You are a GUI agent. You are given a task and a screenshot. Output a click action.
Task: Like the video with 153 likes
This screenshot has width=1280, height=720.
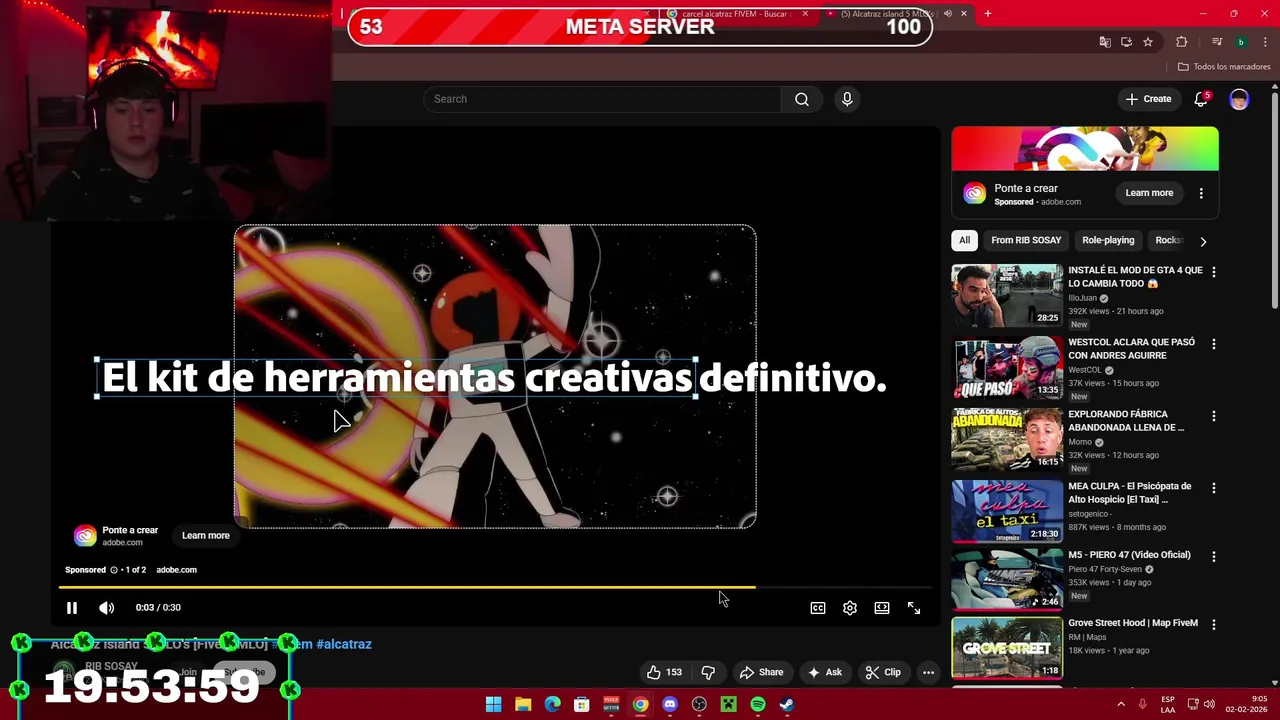(x=664, y=672)
